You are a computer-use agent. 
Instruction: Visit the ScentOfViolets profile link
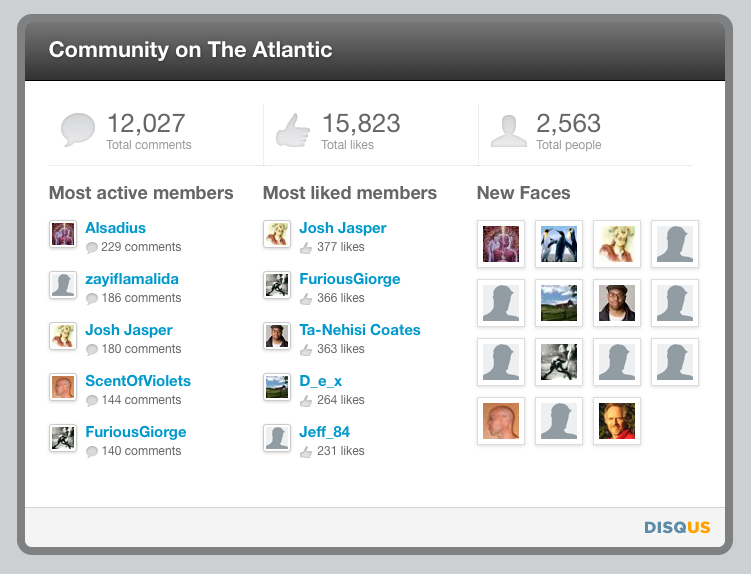[x=138, y=381]
